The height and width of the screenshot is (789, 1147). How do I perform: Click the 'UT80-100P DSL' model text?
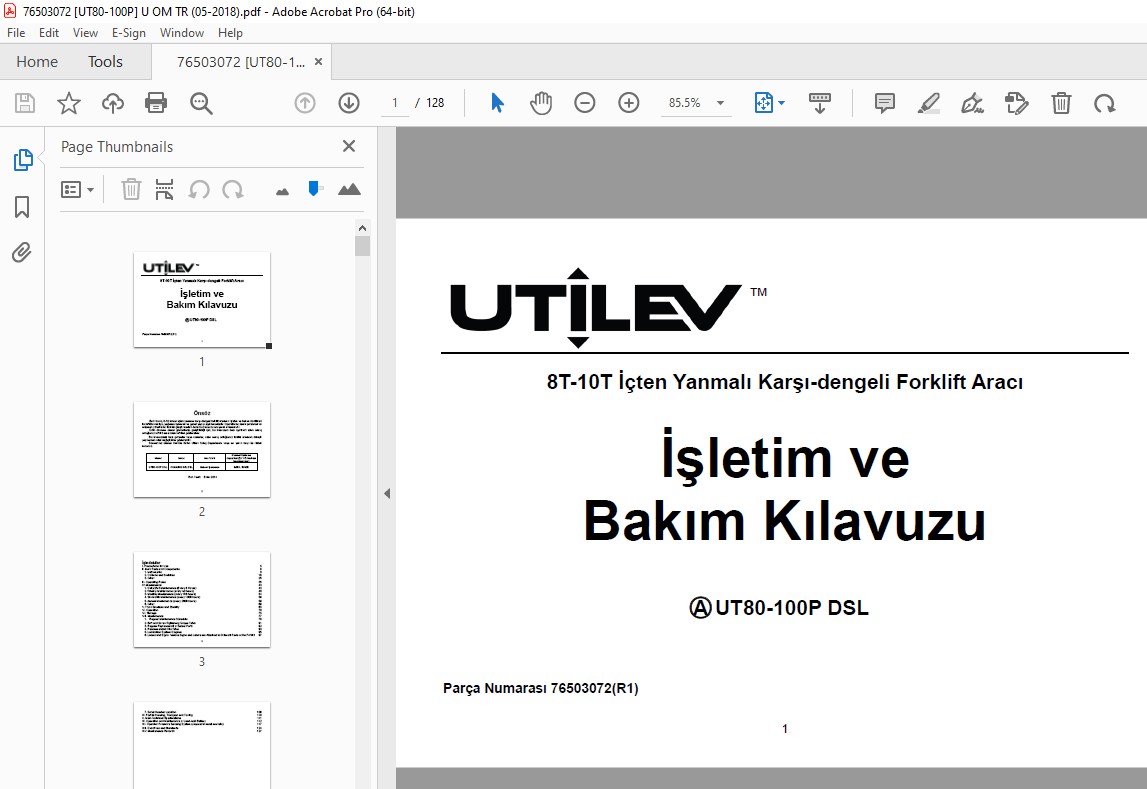coord(791,608)
